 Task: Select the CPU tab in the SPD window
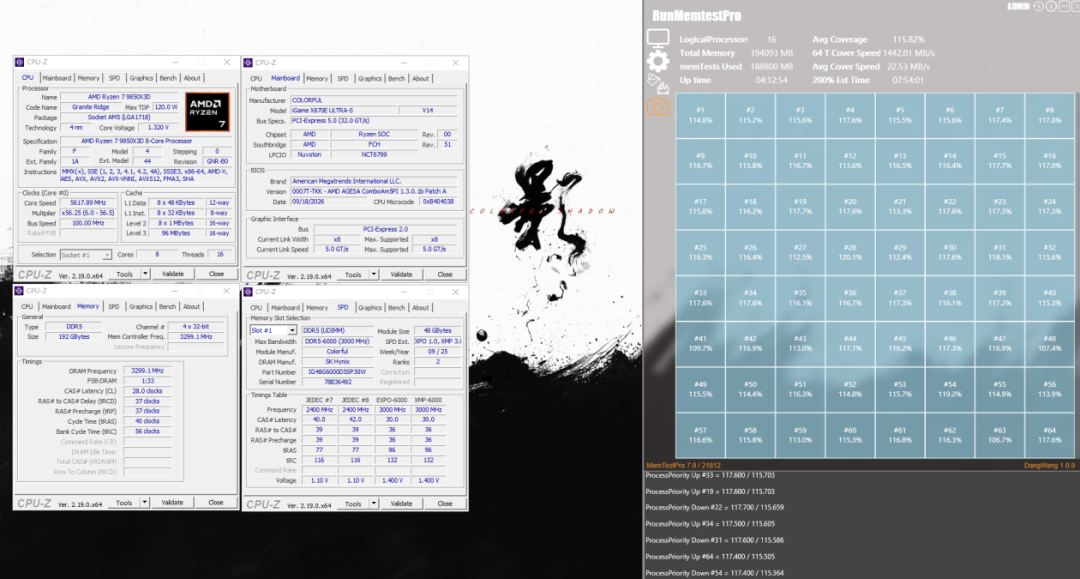(x=256, y=308)
